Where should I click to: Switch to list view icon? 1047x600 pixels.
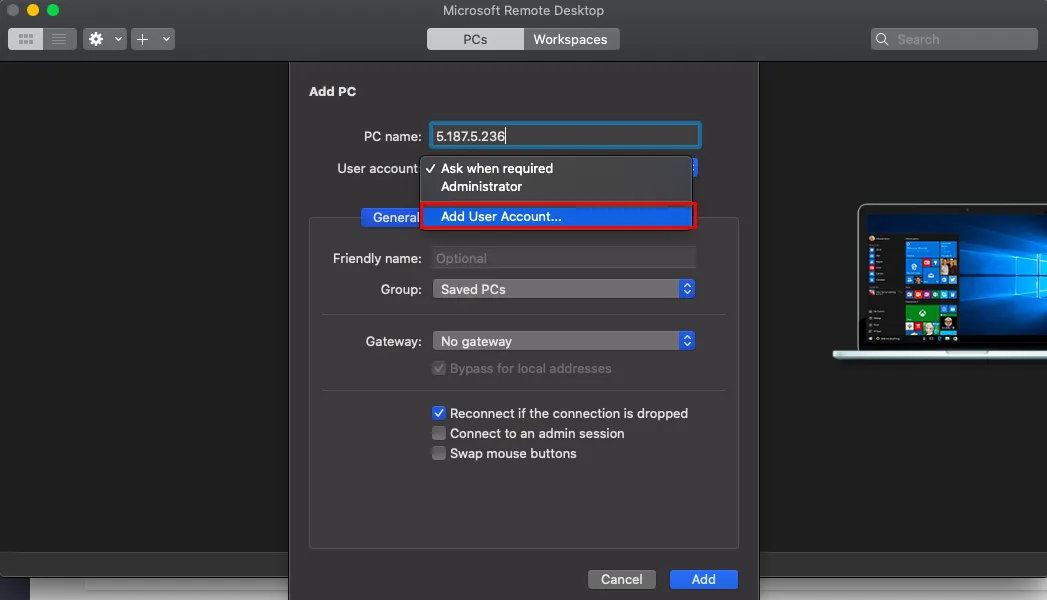(59, 39)
